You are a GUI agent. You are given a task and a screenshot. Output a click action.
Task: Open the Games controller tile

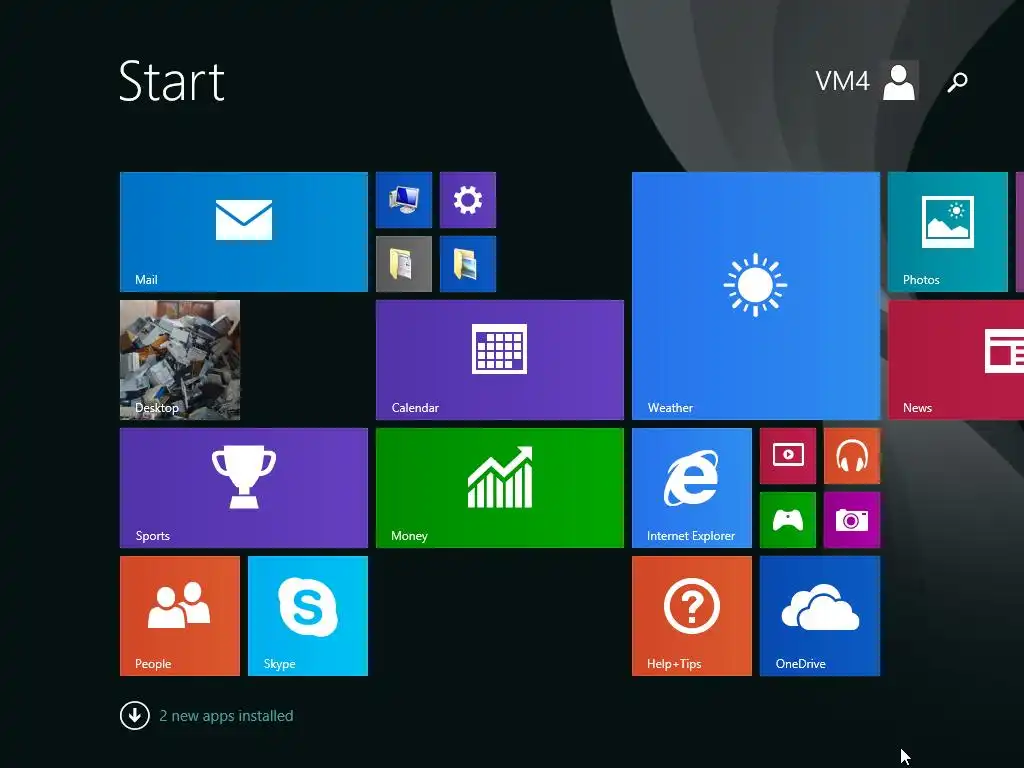[788, 520]
